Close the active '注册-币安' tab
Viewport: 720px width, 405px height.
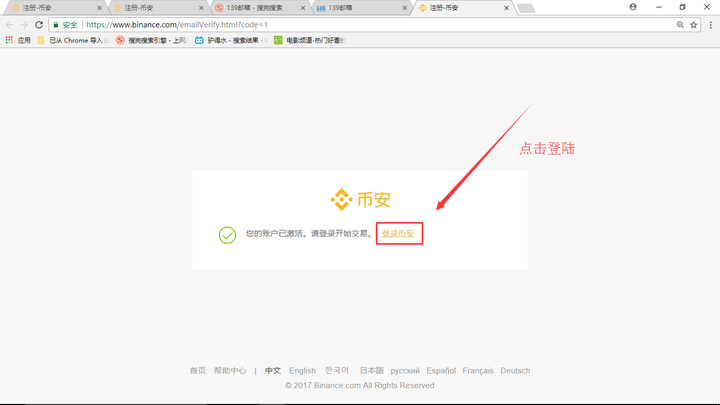[x=506, y=8]
